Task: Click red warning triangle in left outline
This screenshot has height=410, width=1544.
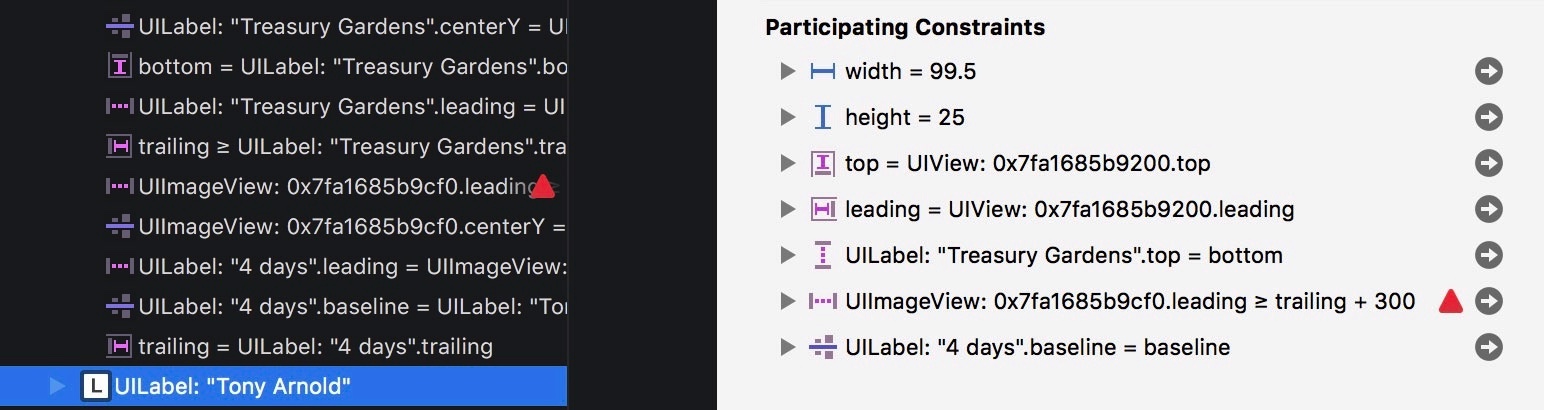Action: [542, 186]
